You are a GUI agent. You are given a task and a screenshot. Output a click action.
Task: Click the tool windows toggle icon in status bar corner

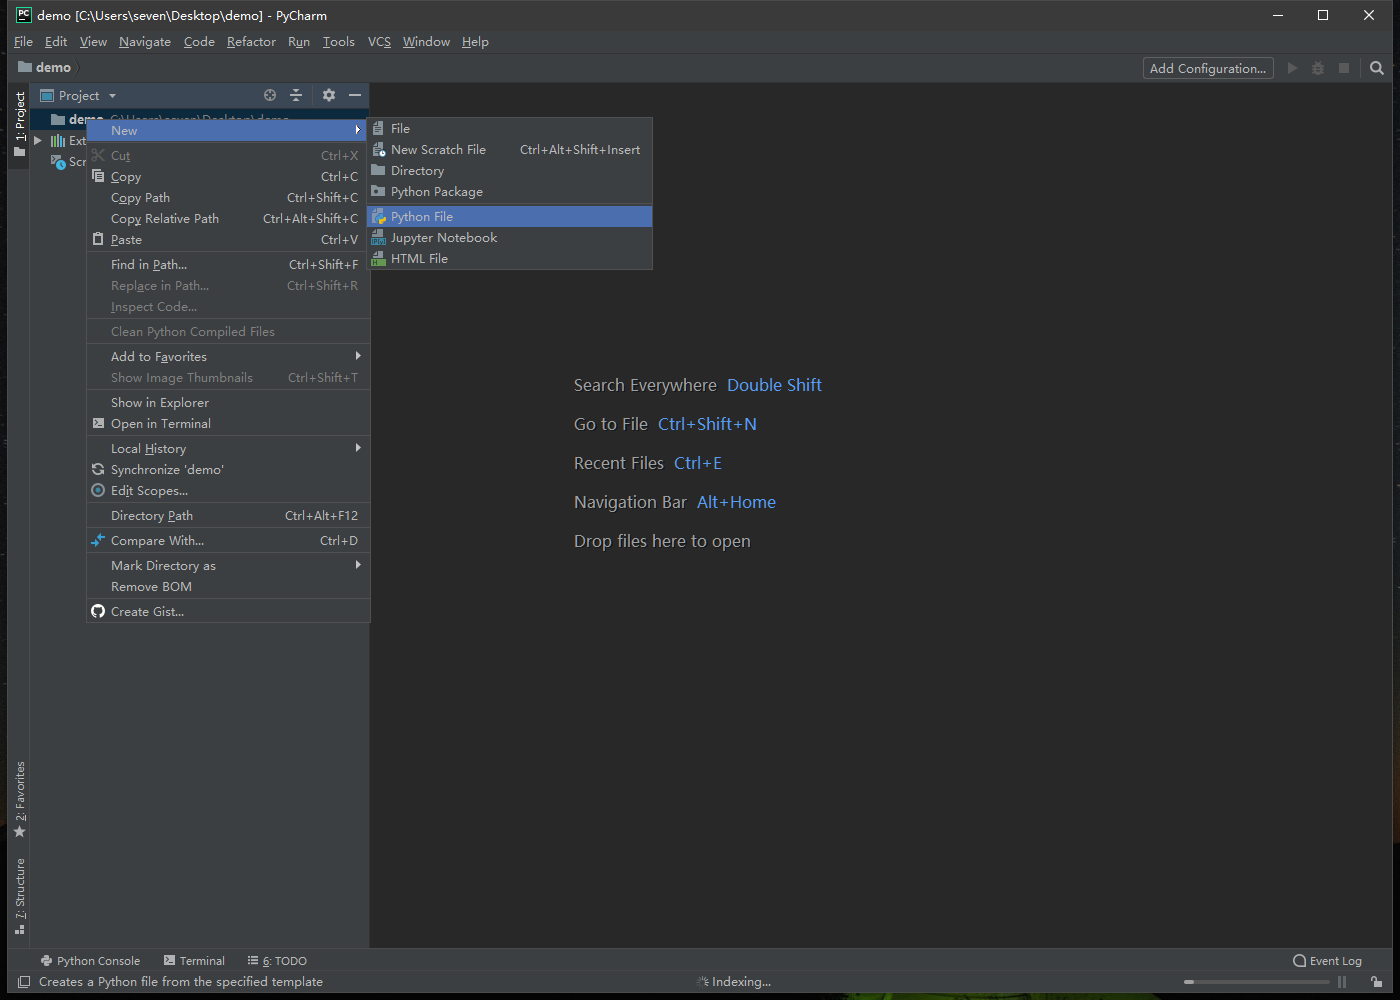24,982
